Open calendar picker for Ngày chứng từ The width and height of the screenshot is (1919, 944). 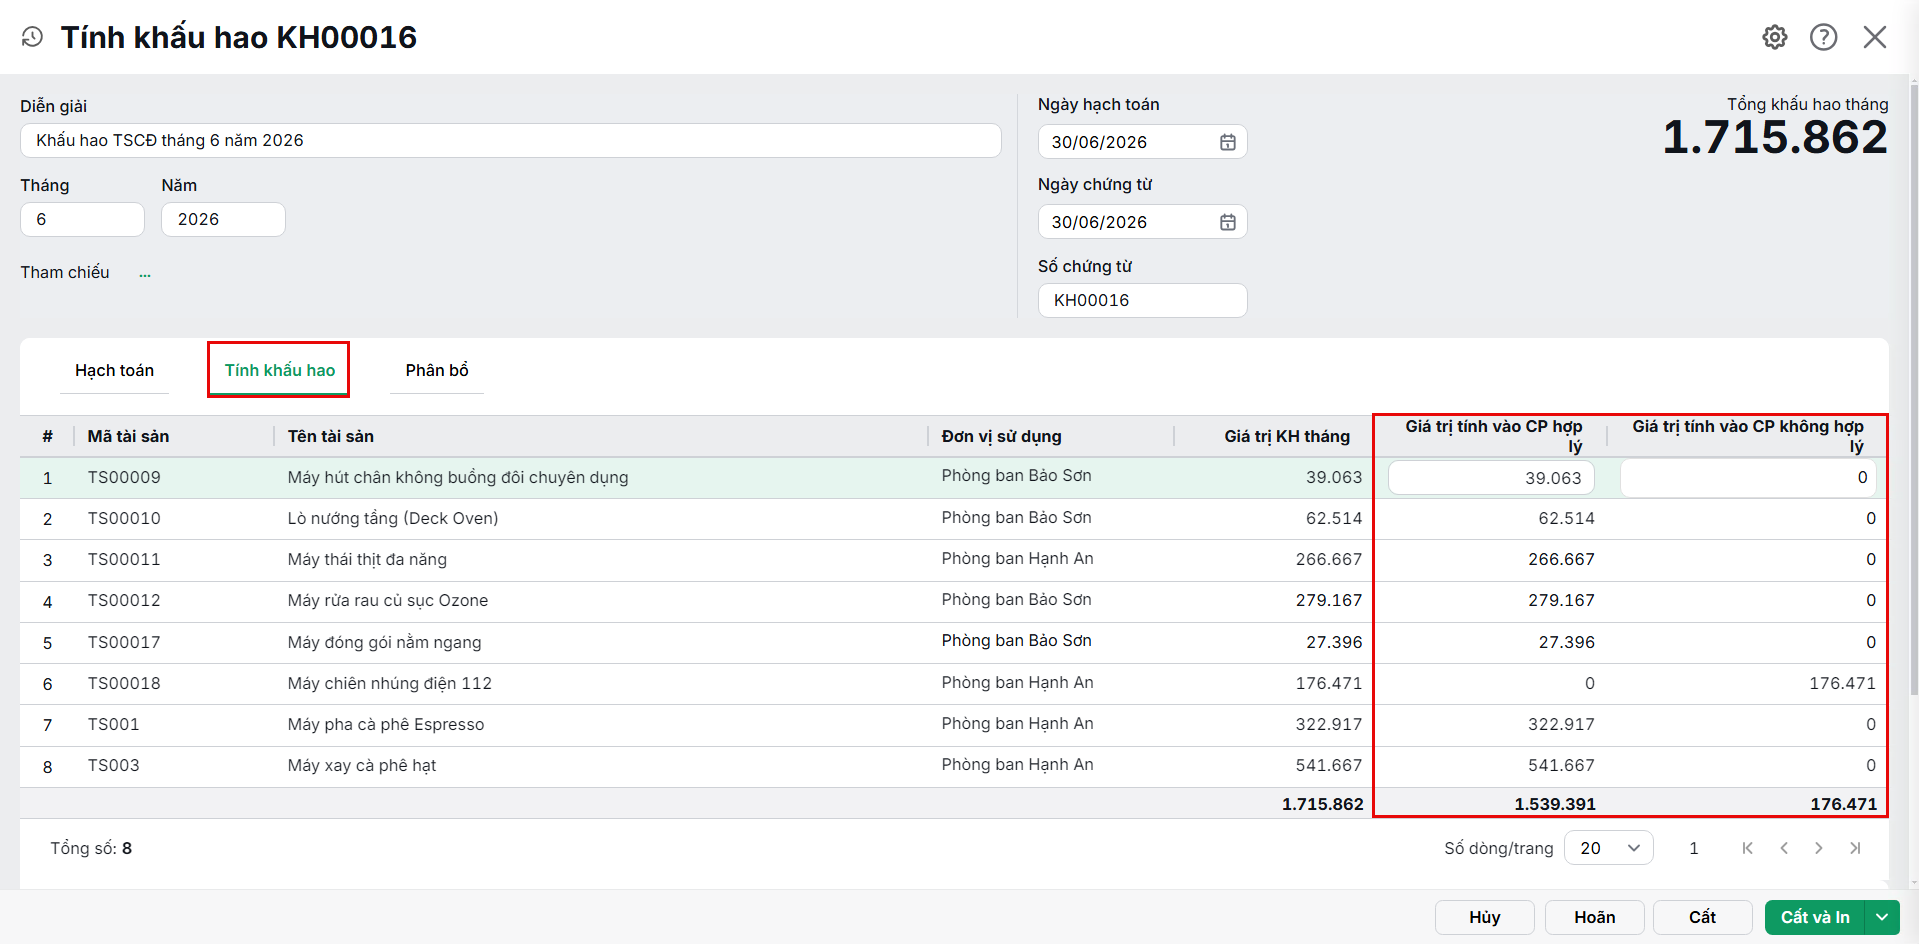[1228, 222]
